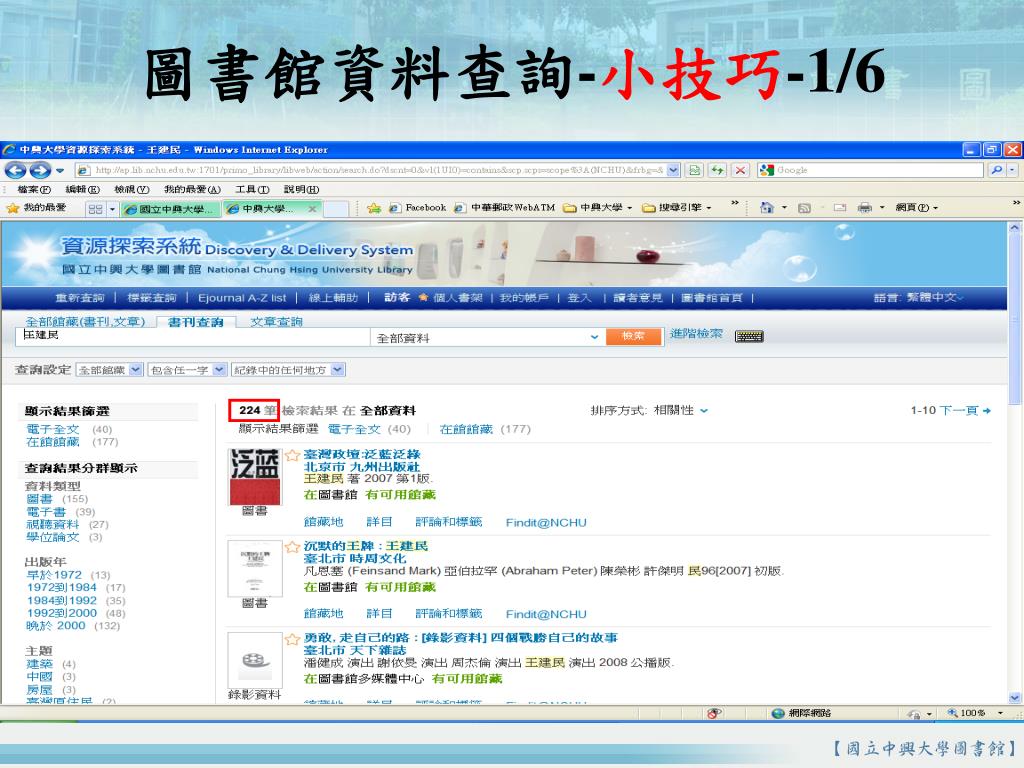Click the browser Back arrow button
The width and height of the screenshot is (1024, 768).
tap(16, 170)
